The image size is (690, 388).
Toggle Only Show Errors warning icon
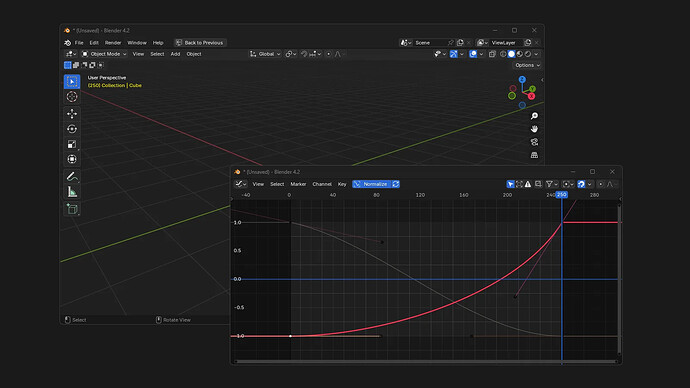tap(528, 184)
